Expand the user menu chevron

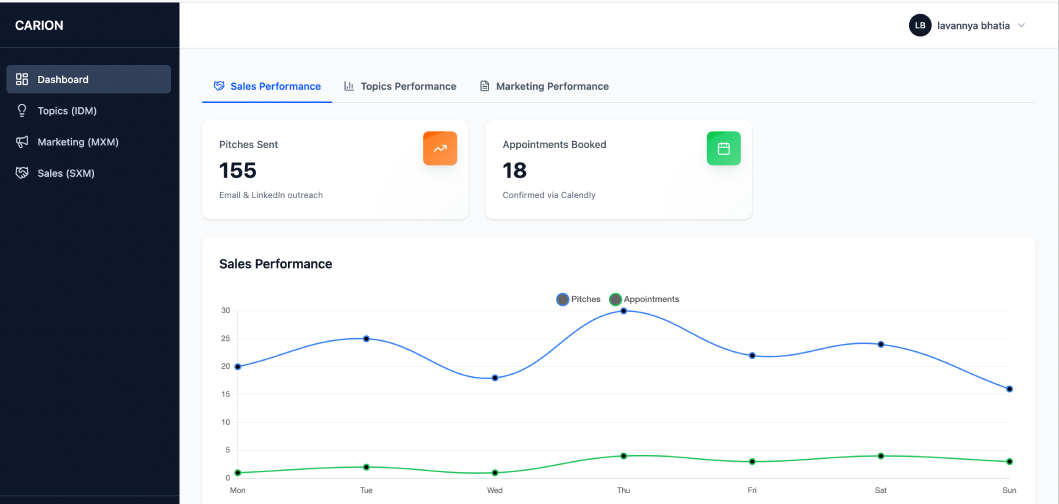point(1021,25)
